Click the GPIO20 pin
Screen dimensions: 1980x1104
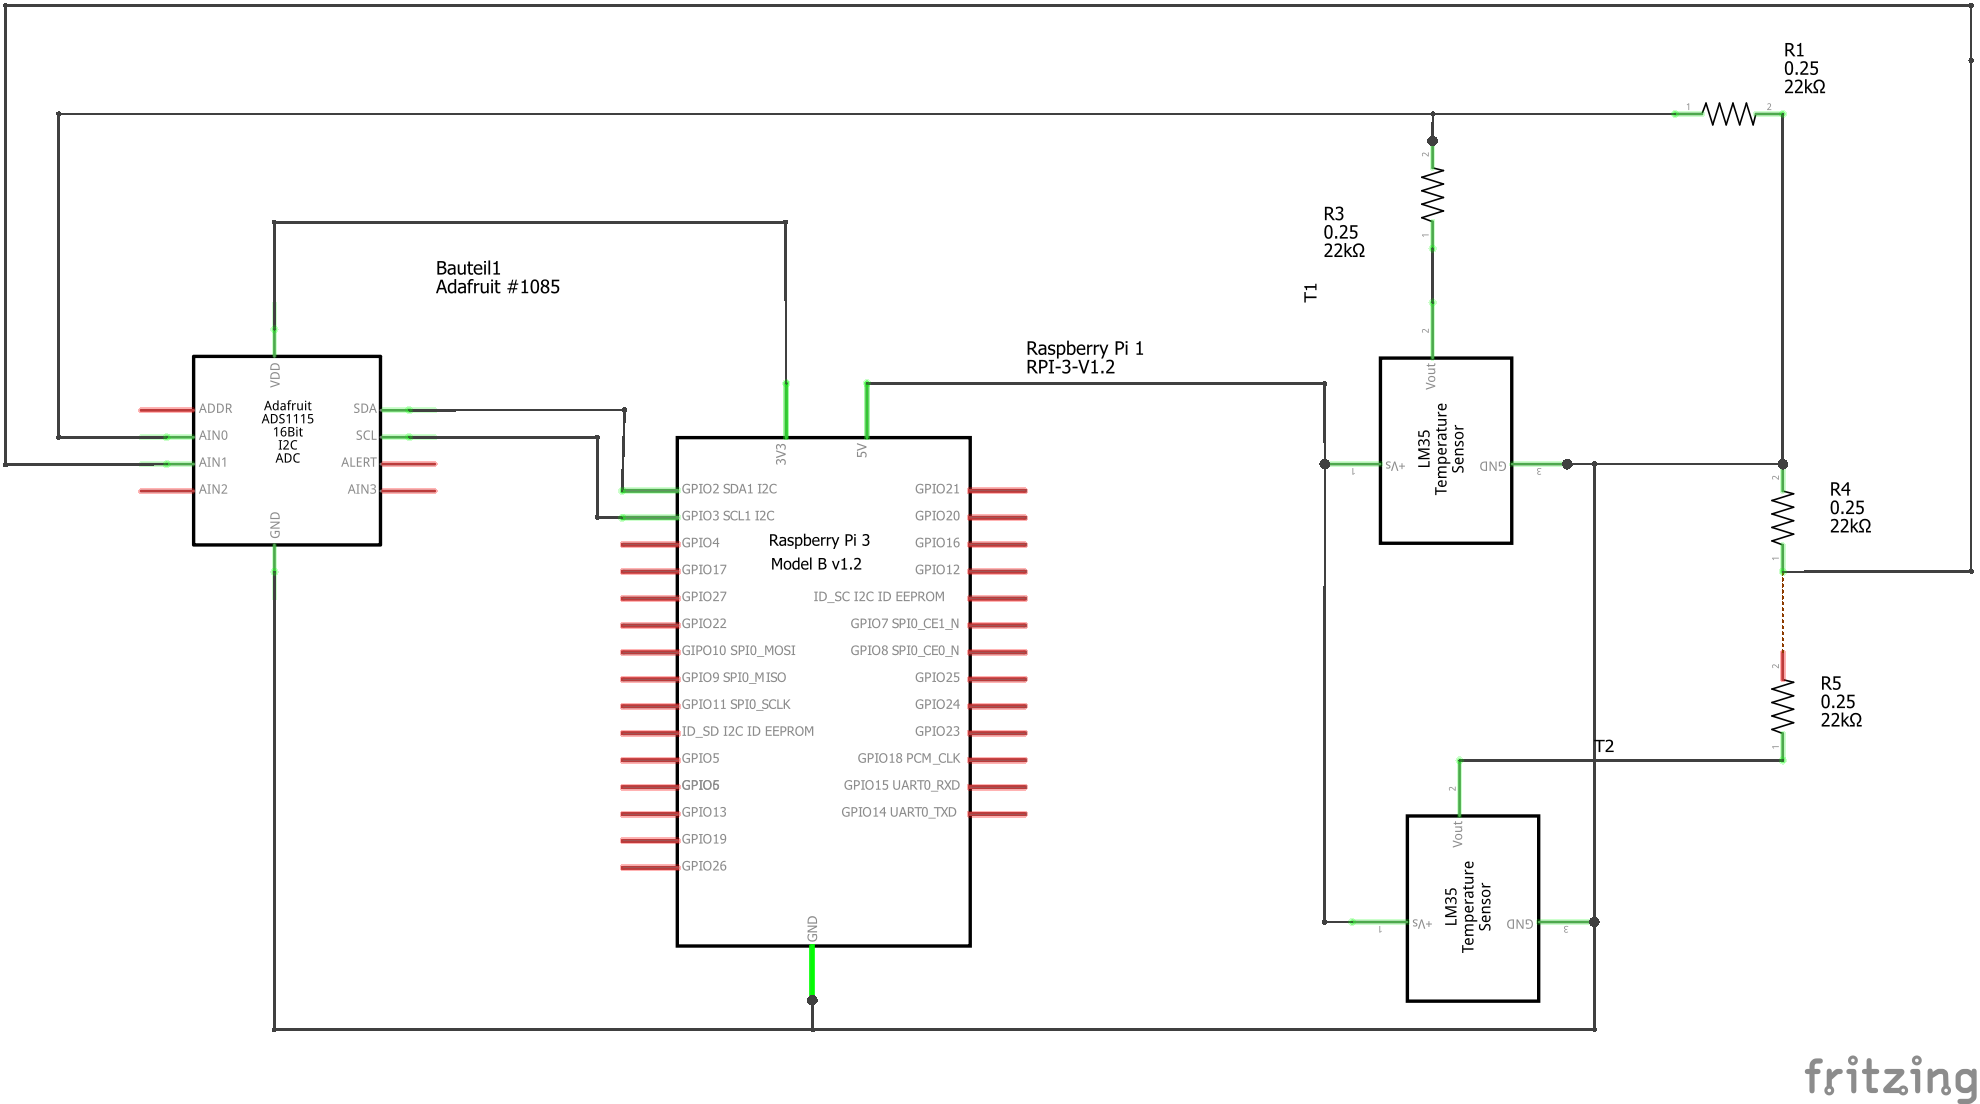[x=998, y=516]
